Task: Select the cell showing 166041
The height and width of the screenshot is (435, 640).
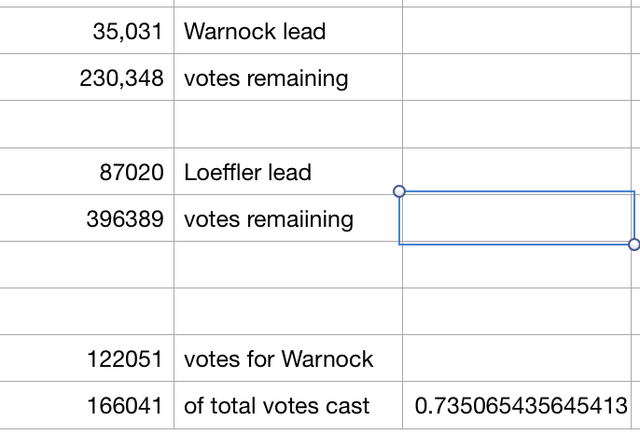Action: [x=87, y=406]
